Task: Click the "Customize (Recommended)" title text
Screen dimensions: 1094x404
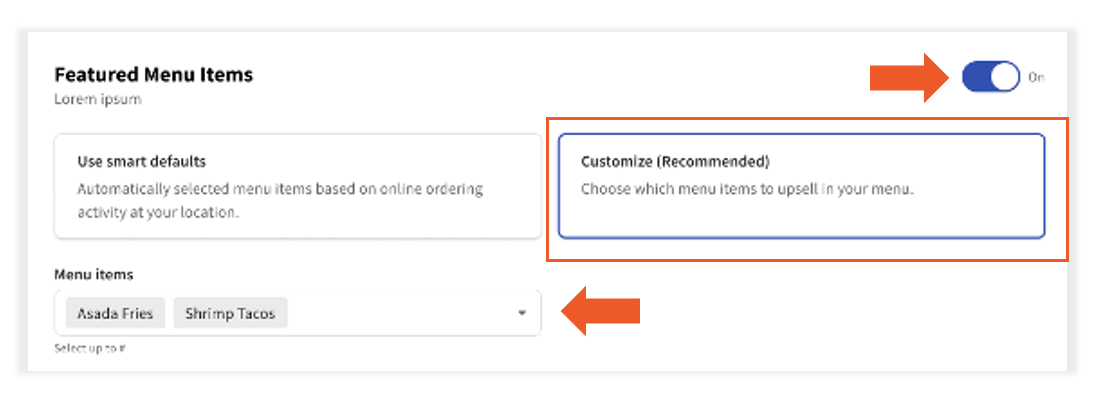Action: [x=675, y=161]
